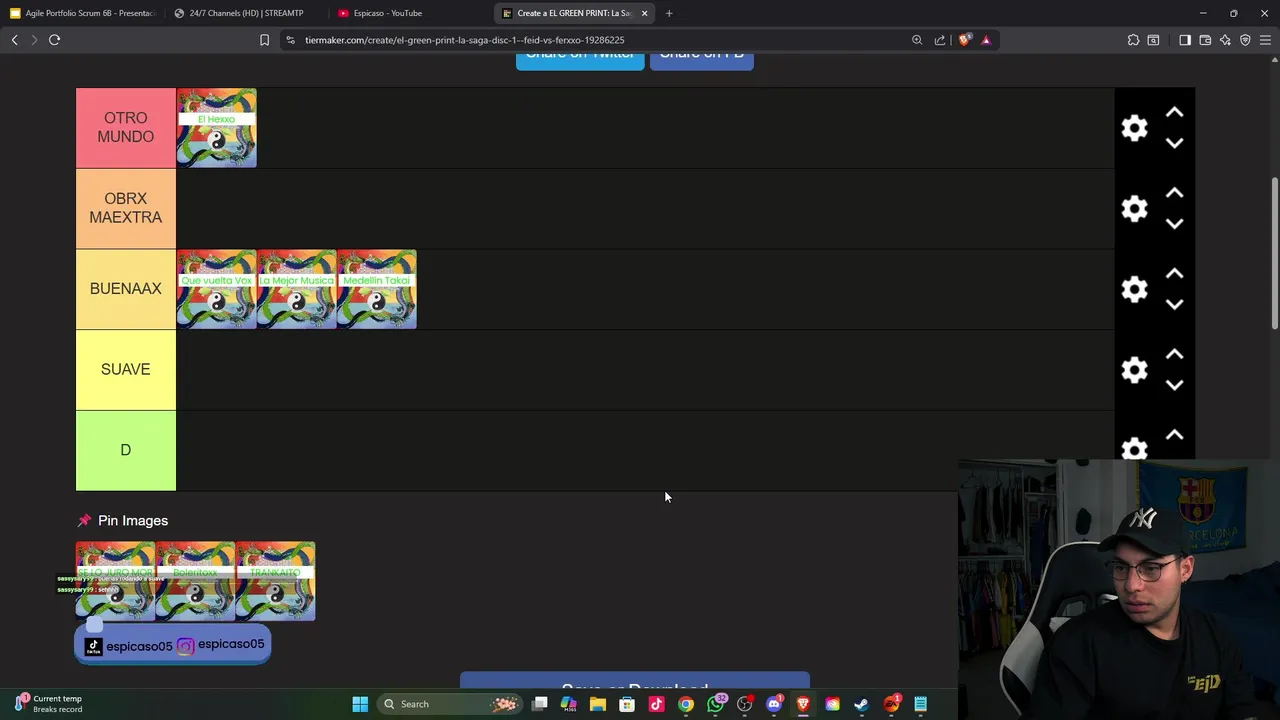The height and width of the screenshot is (720, 1280).
Task: Move SUAVE row up
Action: click(x=1174, y=355)
